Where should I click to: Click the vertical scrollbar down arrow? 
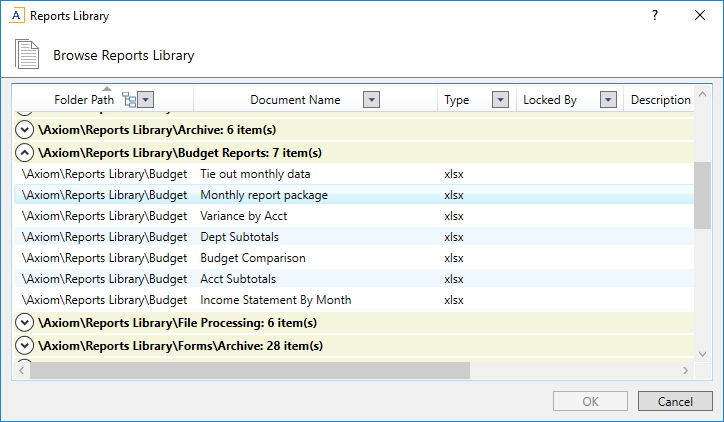pos(702,353)
